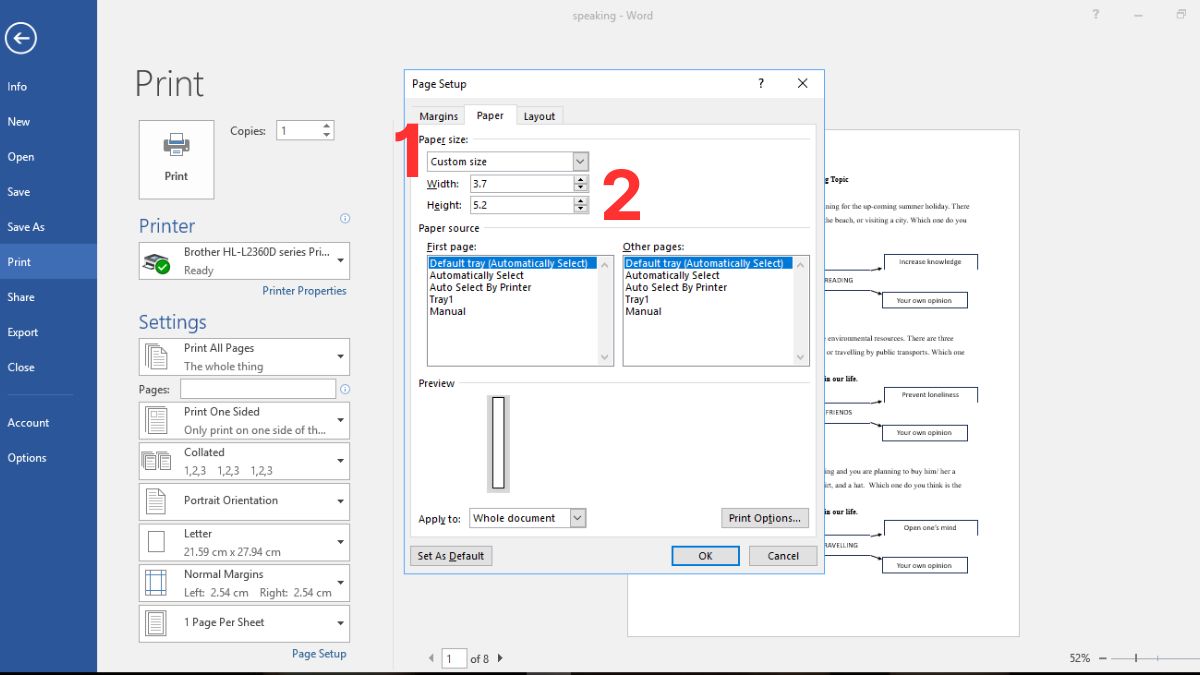Image resolution: width=1200 pixels, height=675 pixels.
Task: Click Word window help icon
Action: pos(1096,14)
